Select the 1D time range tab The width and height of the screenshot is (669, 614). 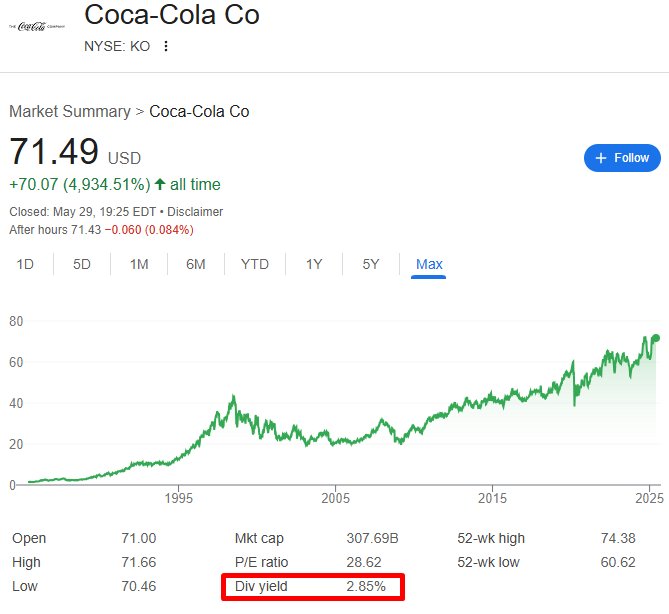(x=25, y=264)
